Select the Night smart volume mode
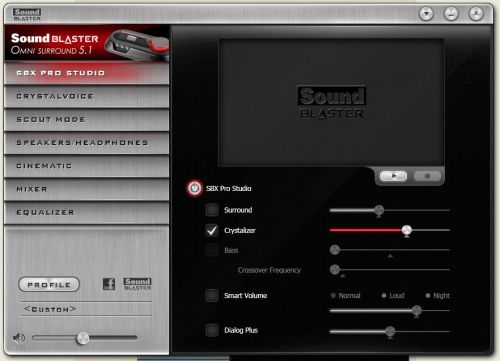 pyautogui.click(x=438, y=295)
